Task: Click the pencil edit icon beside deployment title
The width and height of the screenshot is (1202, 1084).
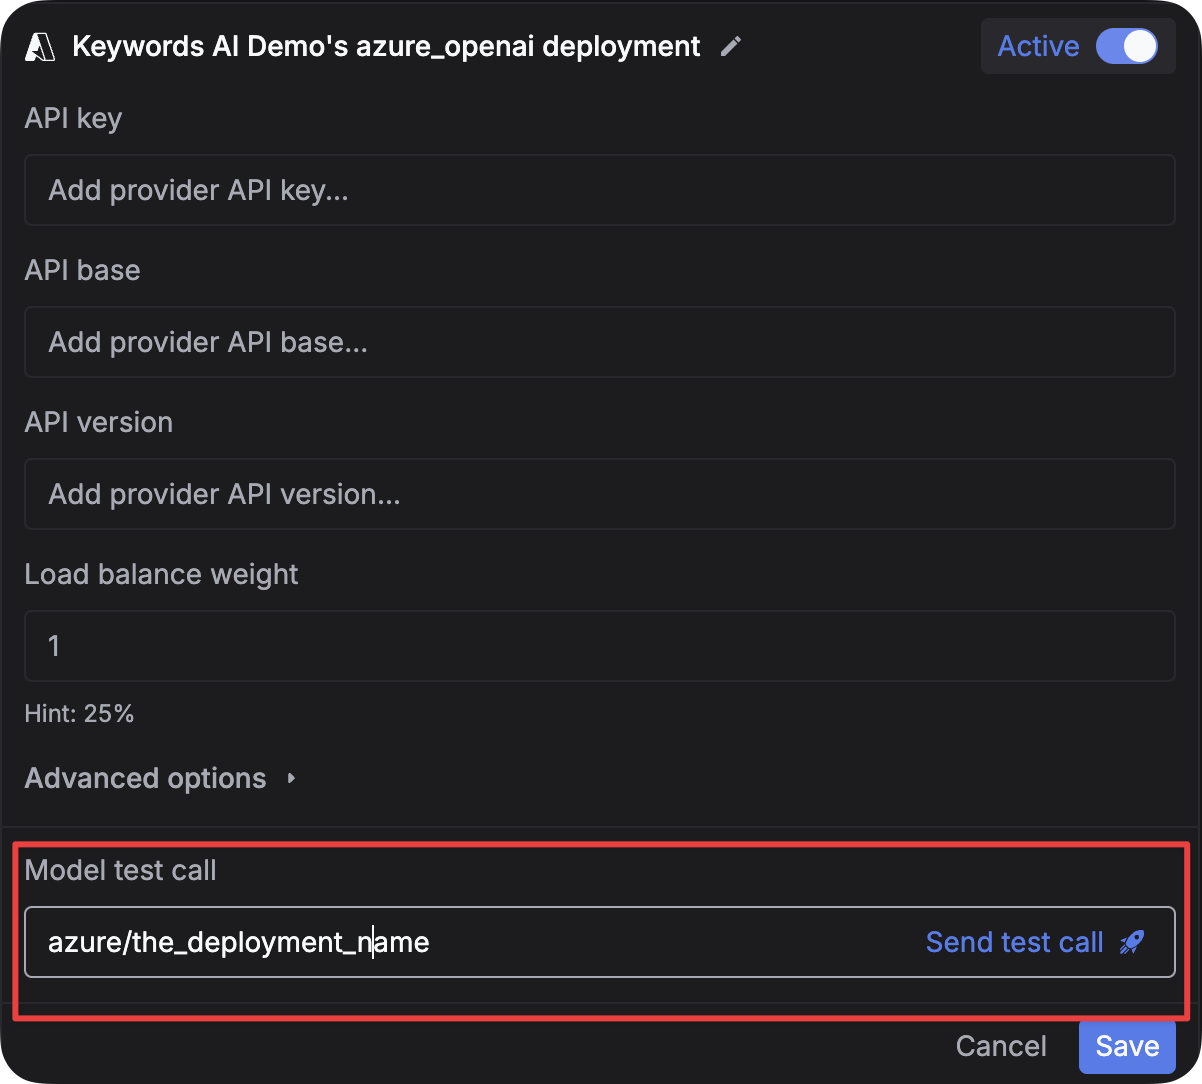Action: point(731,47)
